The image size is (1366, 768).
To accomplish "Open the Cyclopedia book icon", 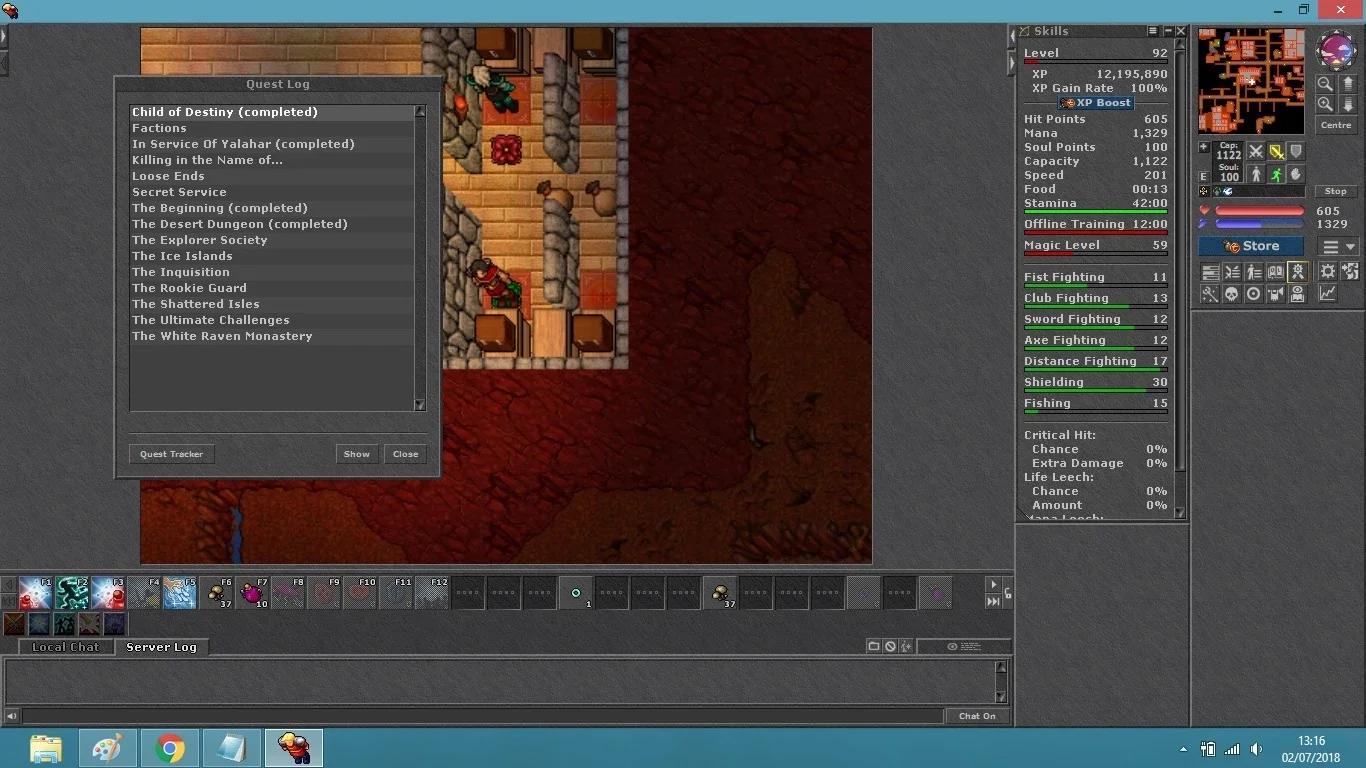I will tap(1276, 272).
